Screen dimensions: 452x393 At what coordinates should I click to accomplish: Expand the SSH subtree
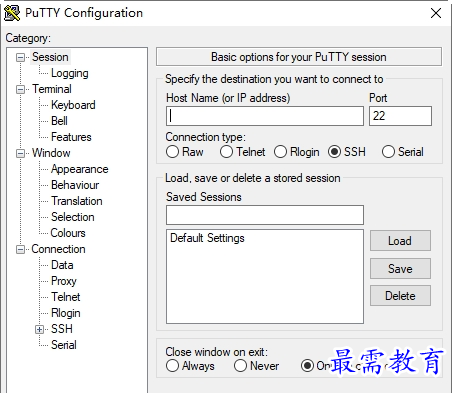coord(39,329)
